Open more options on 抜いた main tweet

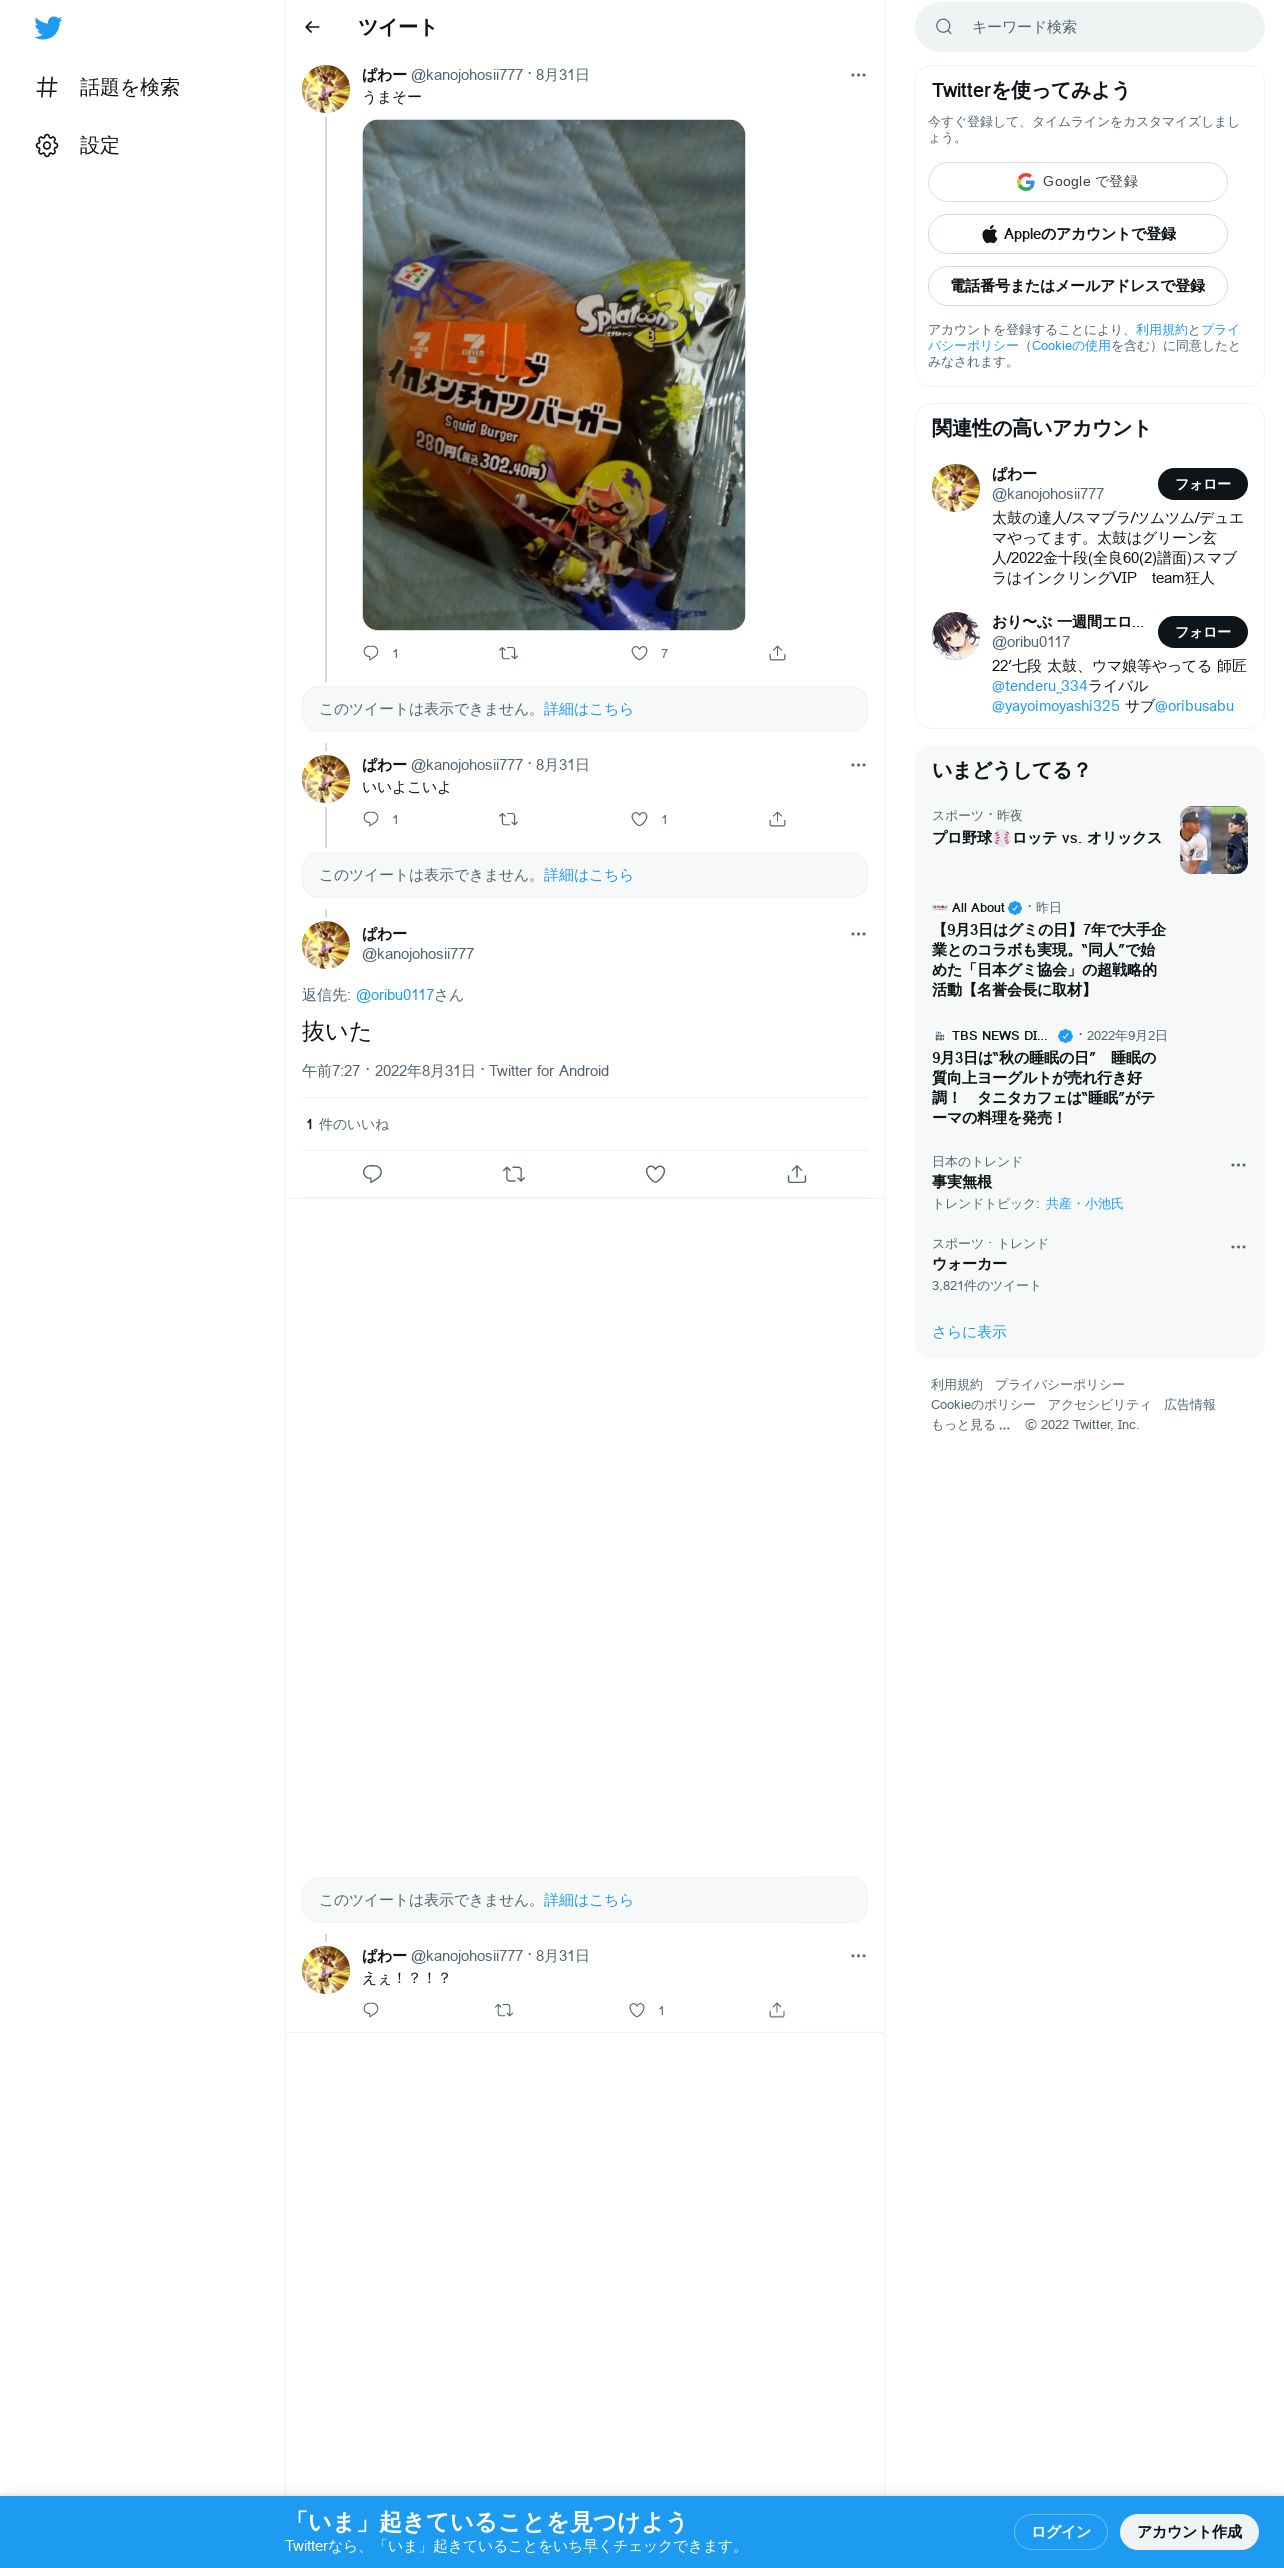click(858, 934)
